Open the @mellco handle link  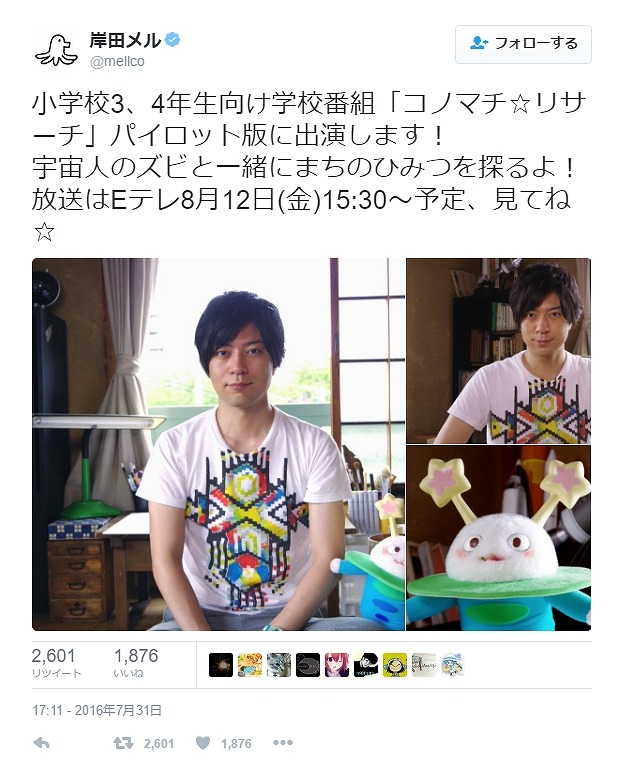pyautogui.click(x=117, y=62)
